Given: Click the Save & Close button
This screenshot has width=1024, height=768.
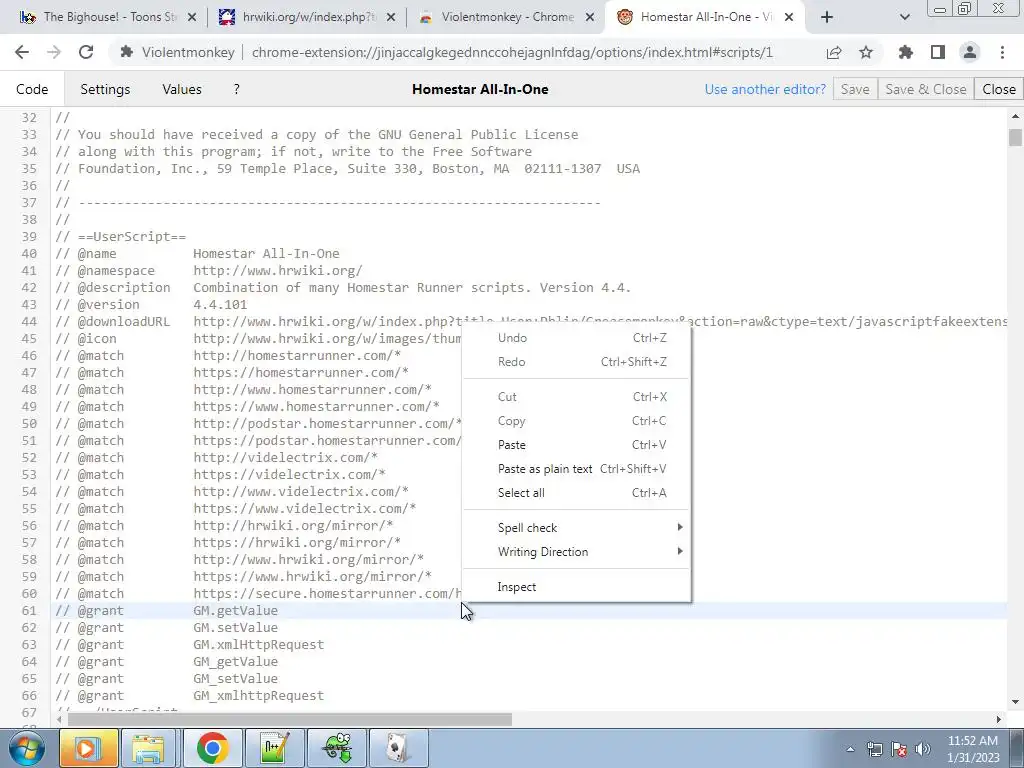Looking at the screenshot, I should pos(925,89).
